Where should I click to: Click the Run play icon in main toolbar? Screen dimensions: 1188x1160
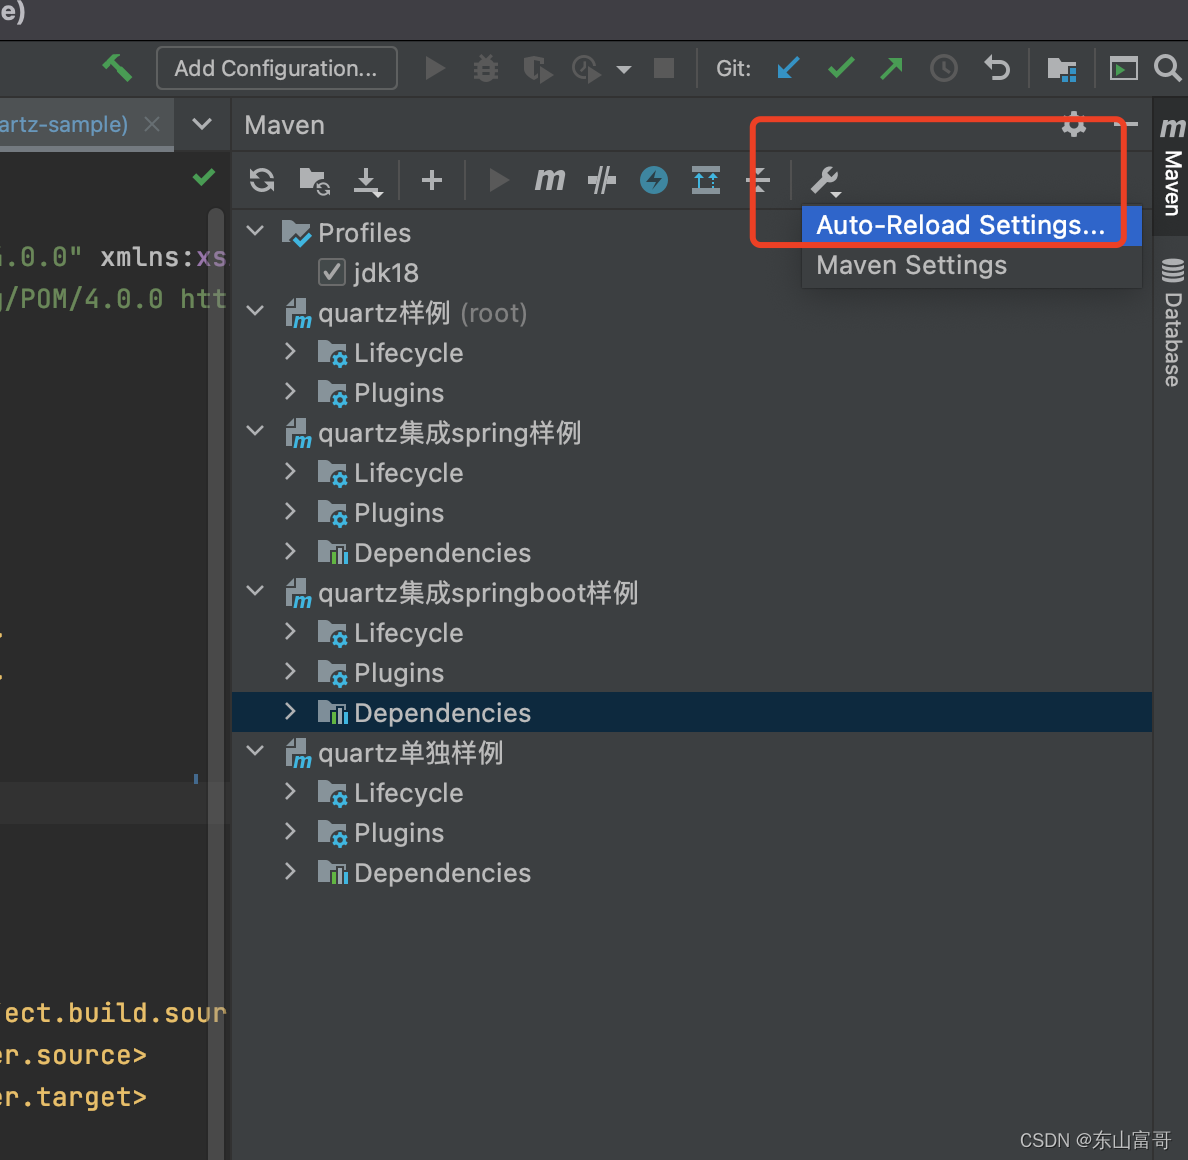pyautogui.click(x=435, y=68)
